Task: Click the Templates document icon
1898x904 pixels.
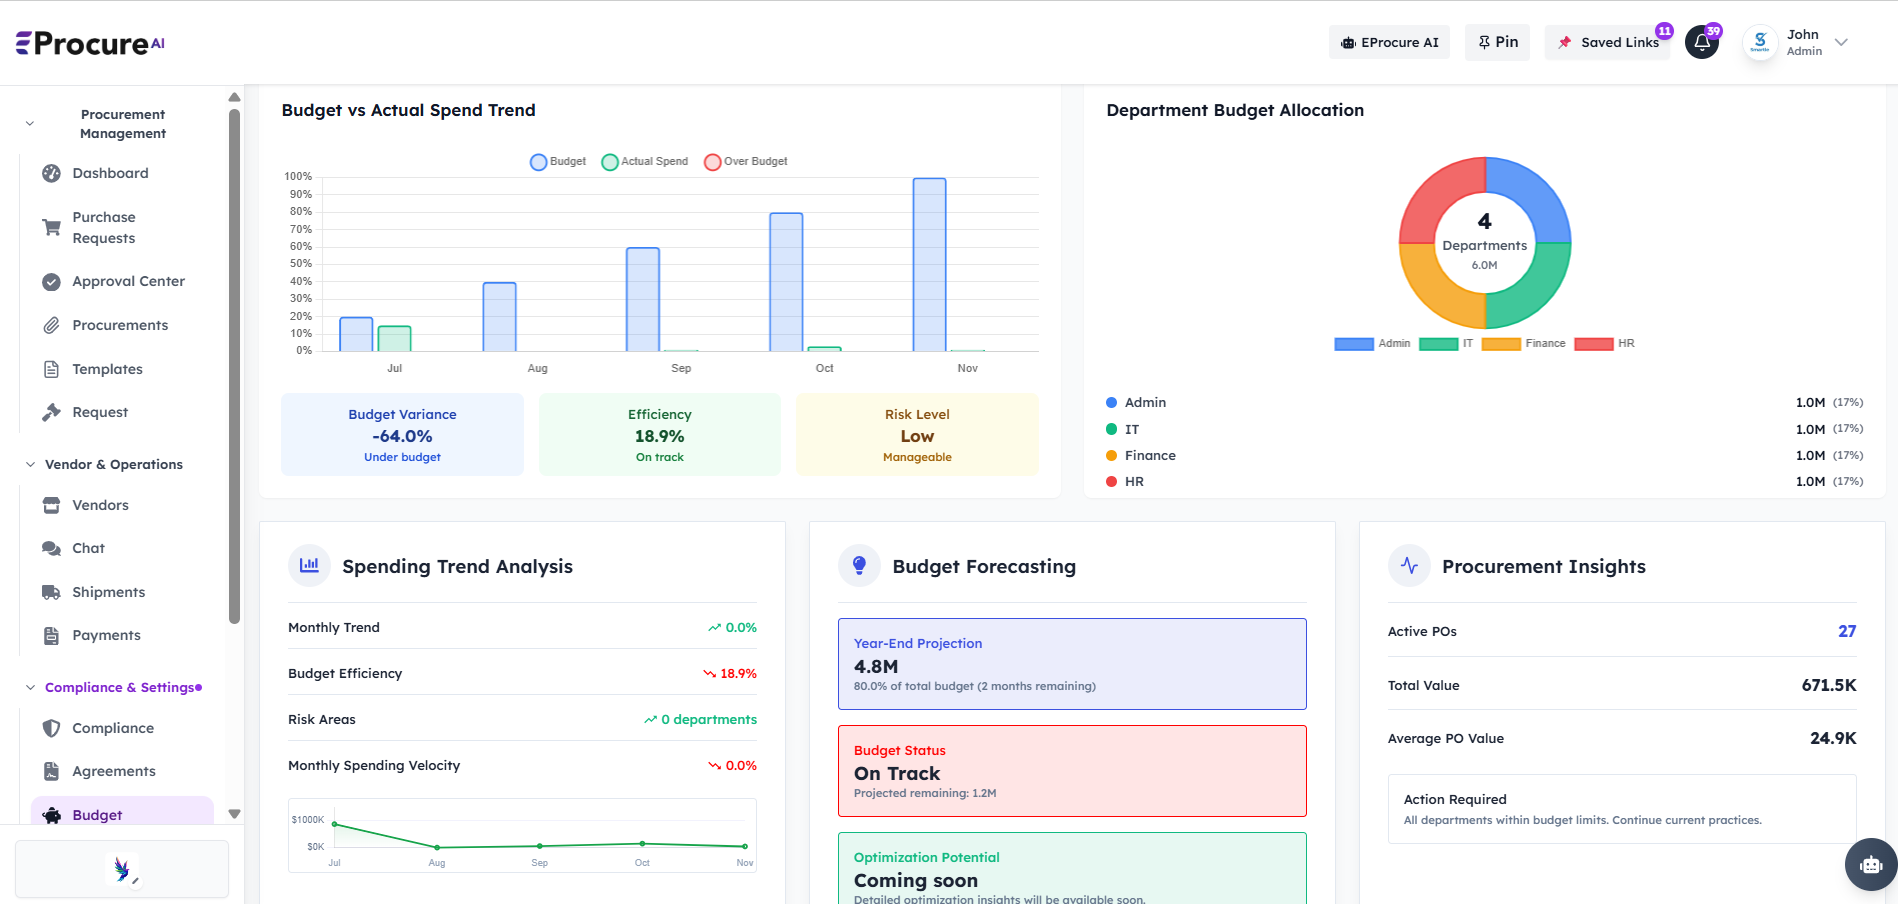Action: (51, 369)
